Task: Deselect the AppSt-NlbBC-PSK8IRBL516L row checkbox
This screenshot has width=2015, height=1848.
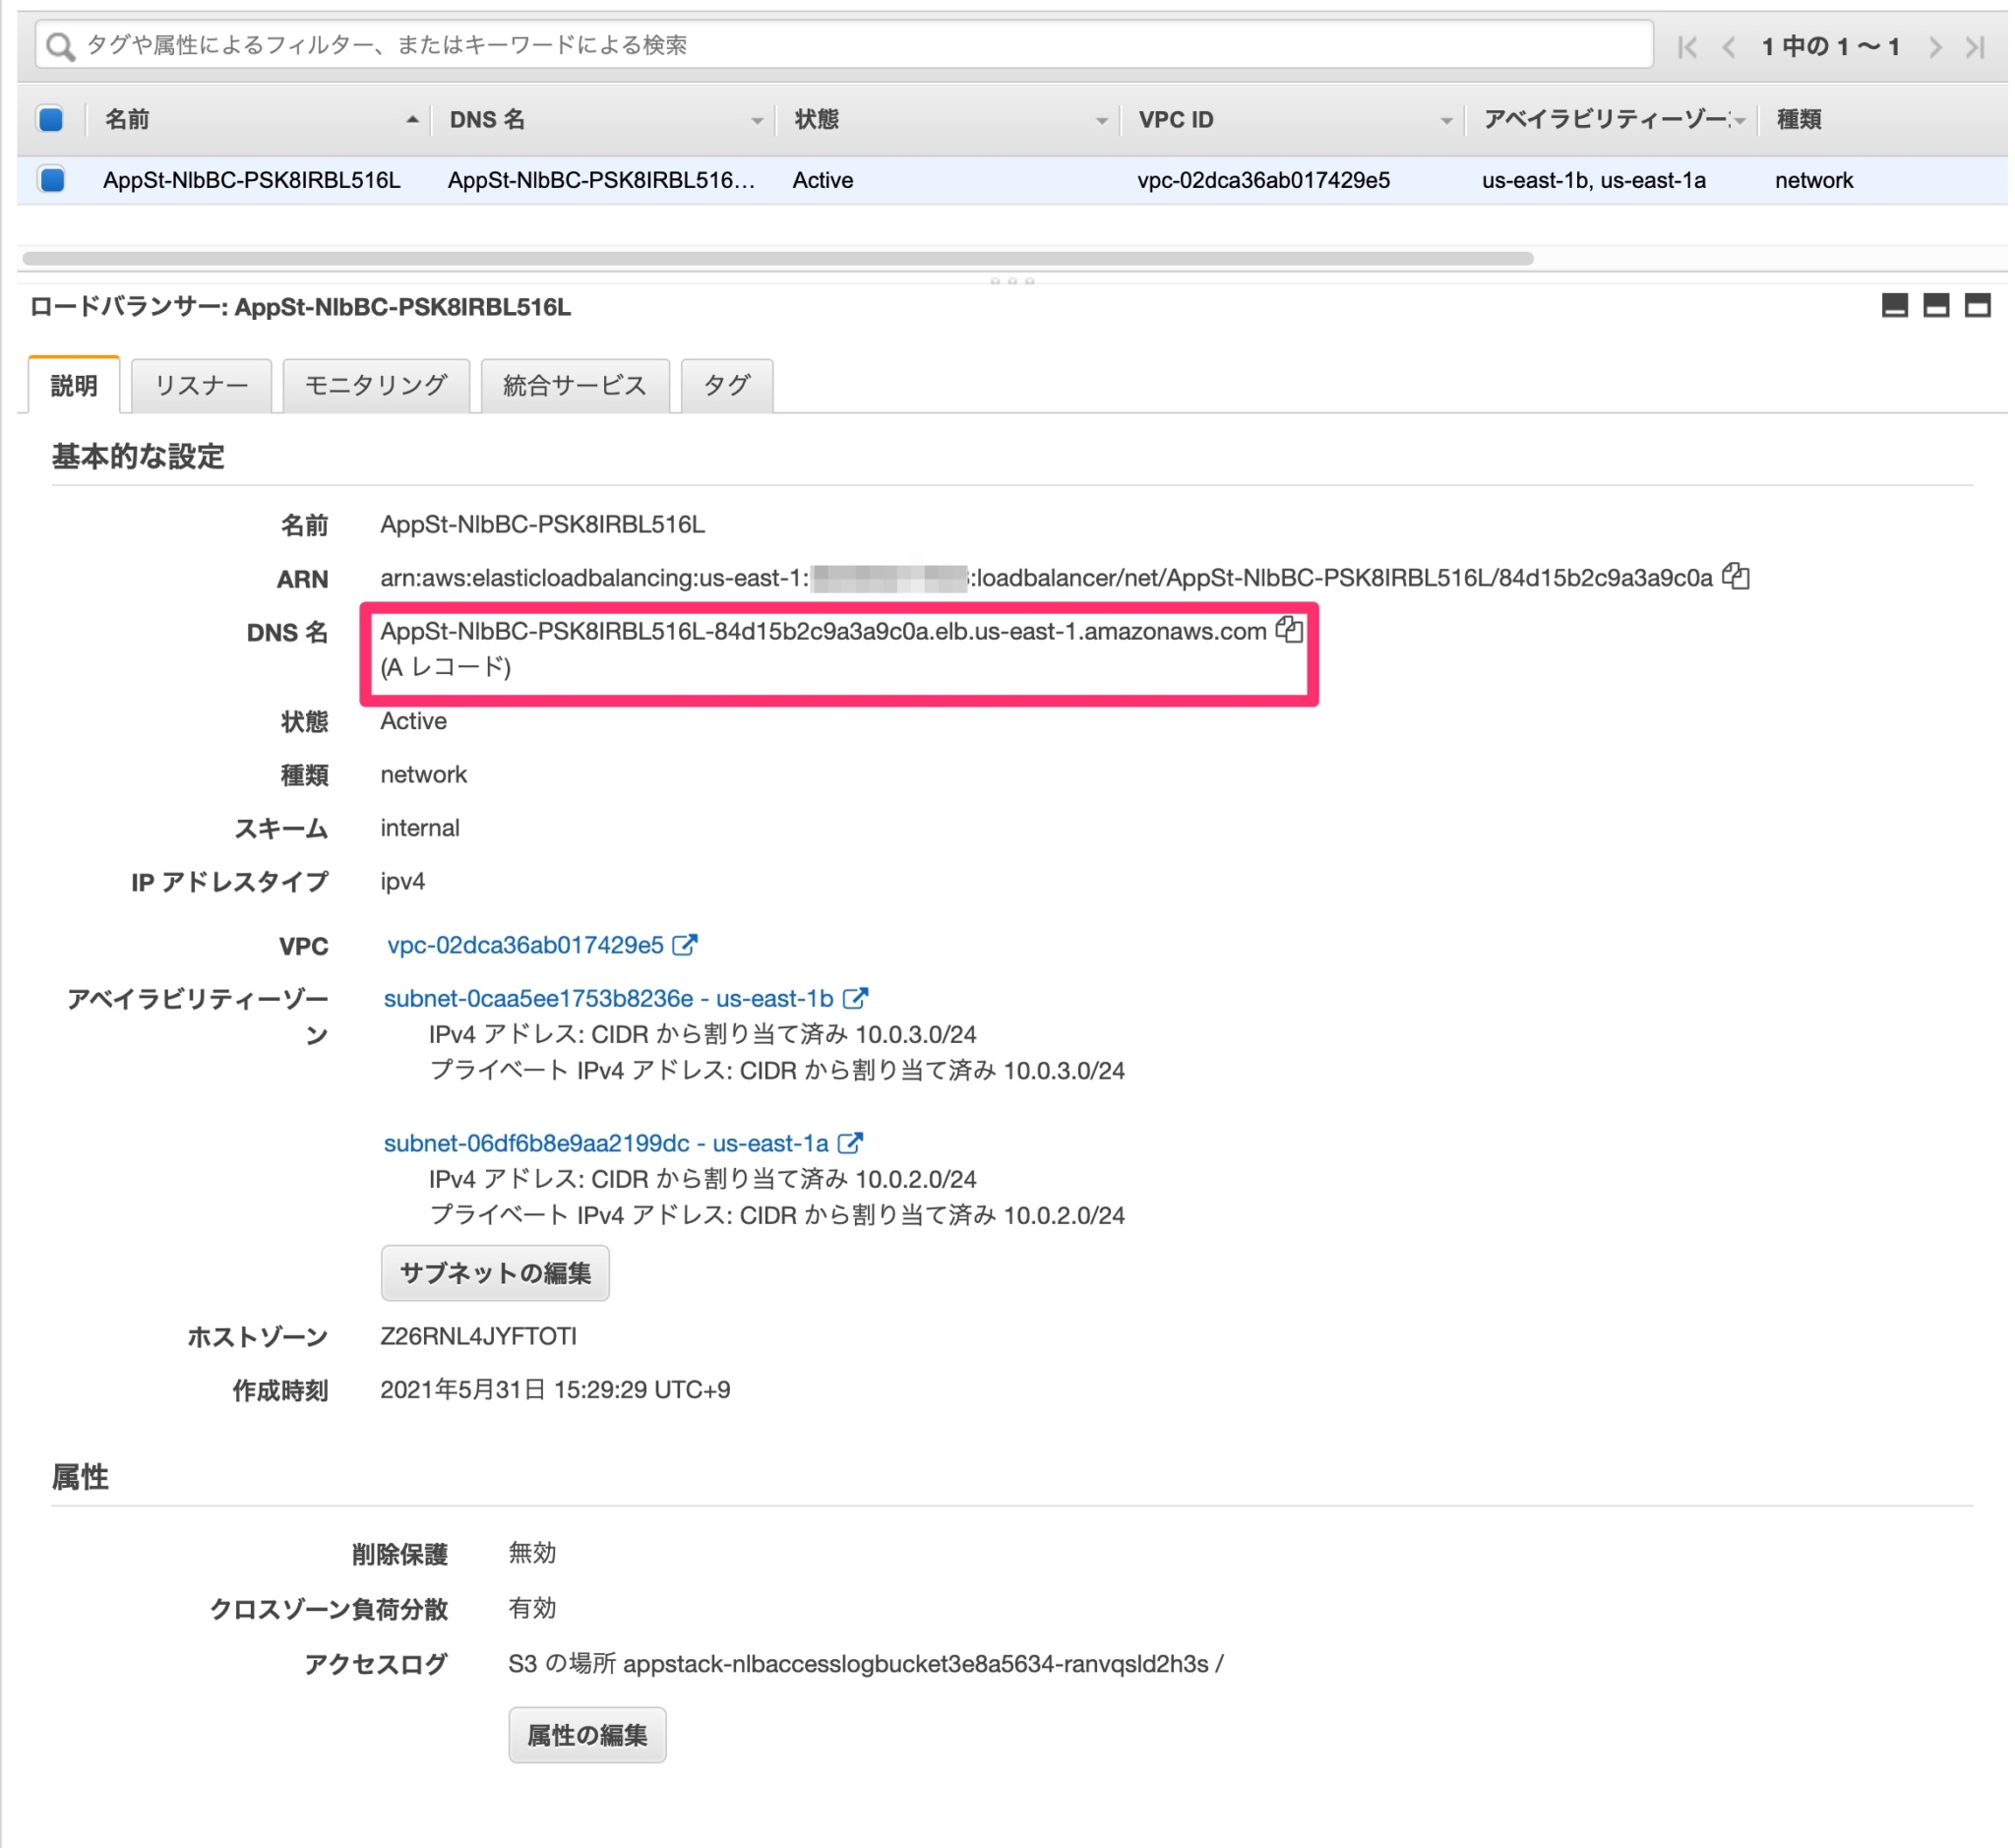Action: [50, 180]
